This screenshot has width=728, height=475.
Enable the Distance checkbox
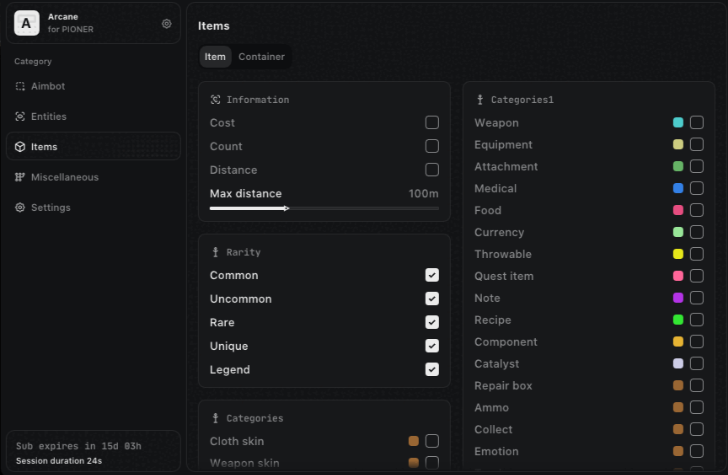coord(432,170)
